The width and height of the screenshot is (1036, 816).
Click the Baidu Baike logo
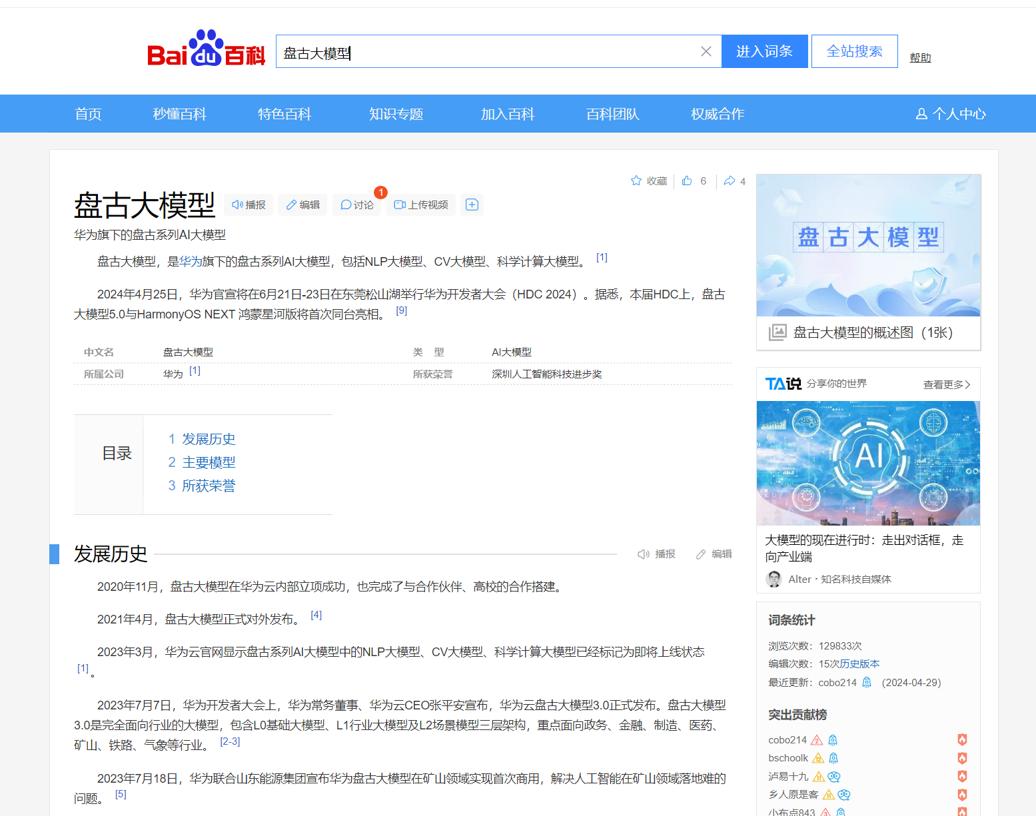205,49
